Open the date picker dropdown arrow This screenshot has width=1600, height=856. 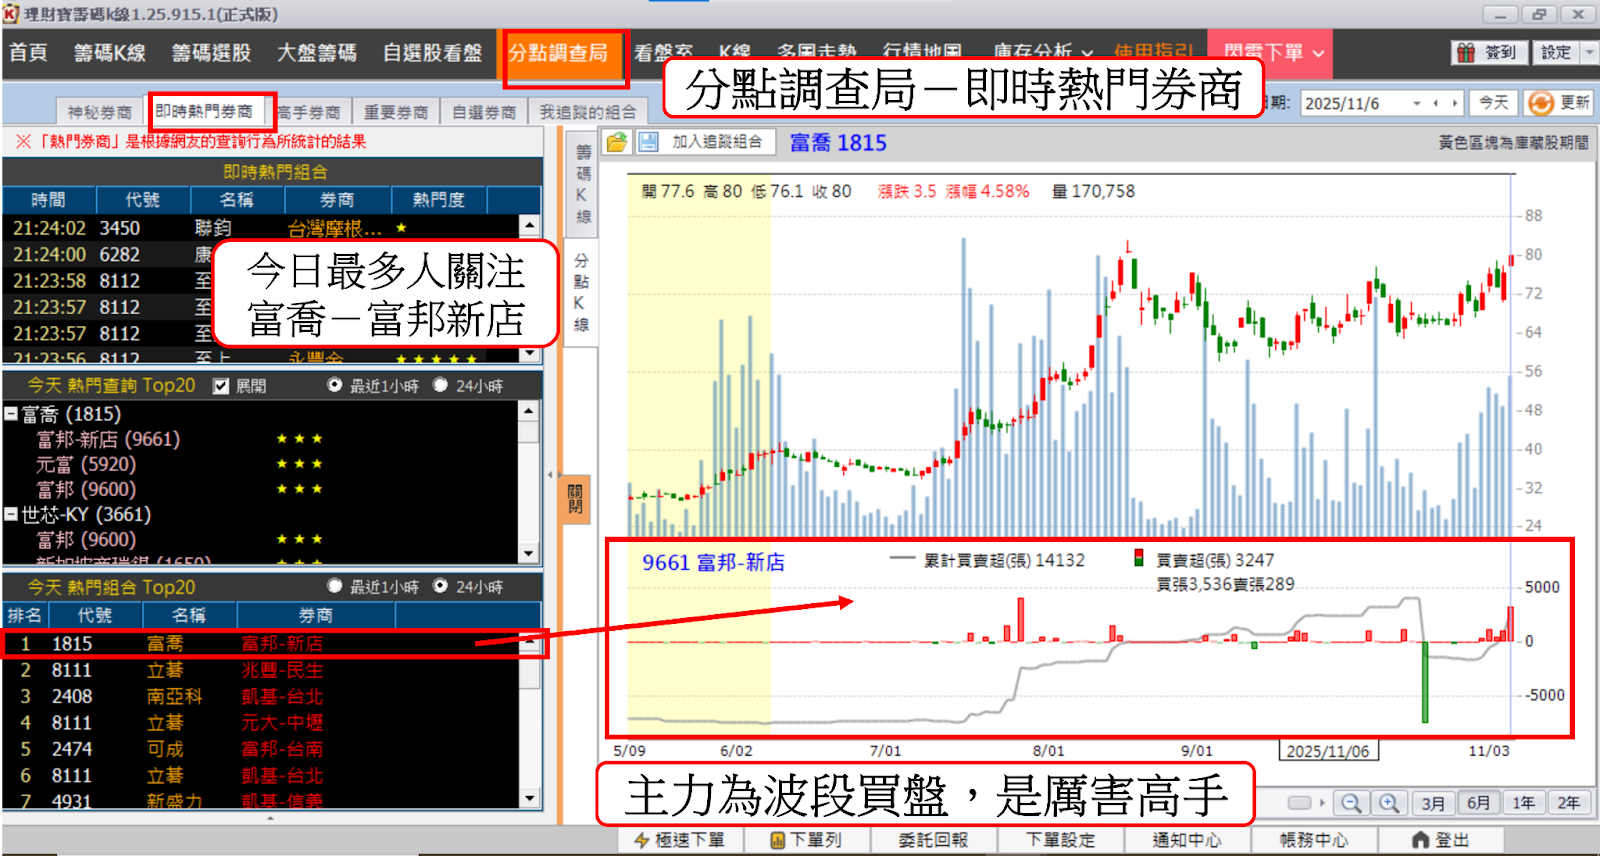[x=1417, y=103]
